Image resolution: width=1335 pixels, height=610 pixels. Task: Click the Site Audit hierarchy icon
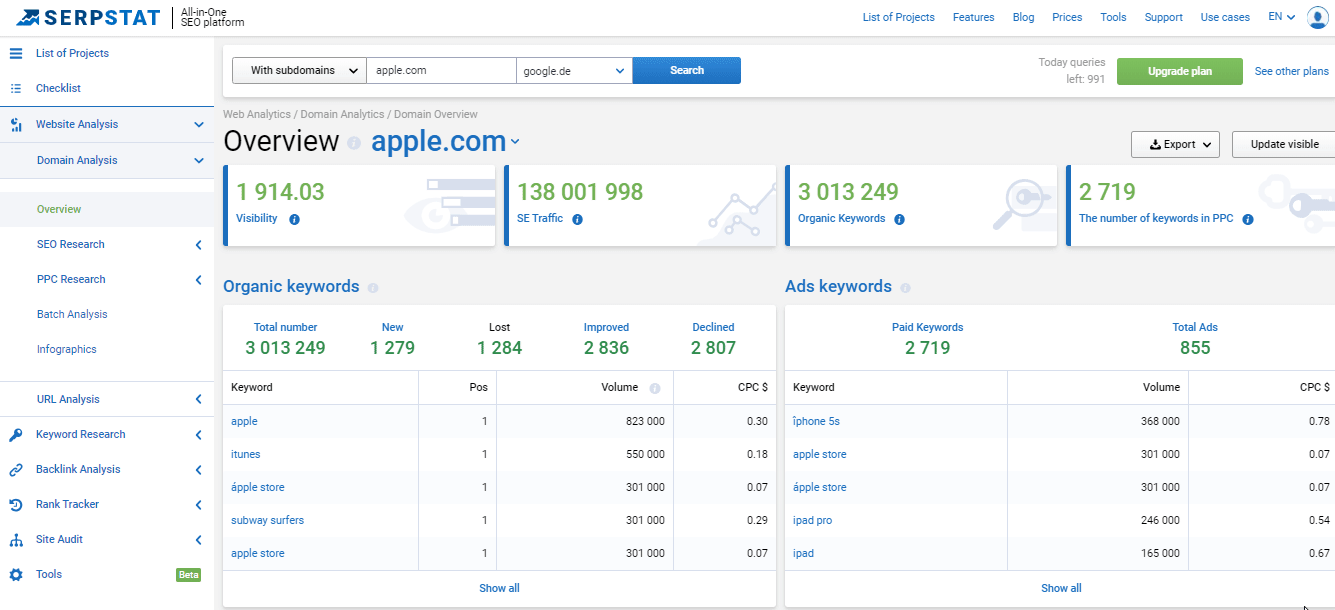click(x=16, y=540)
